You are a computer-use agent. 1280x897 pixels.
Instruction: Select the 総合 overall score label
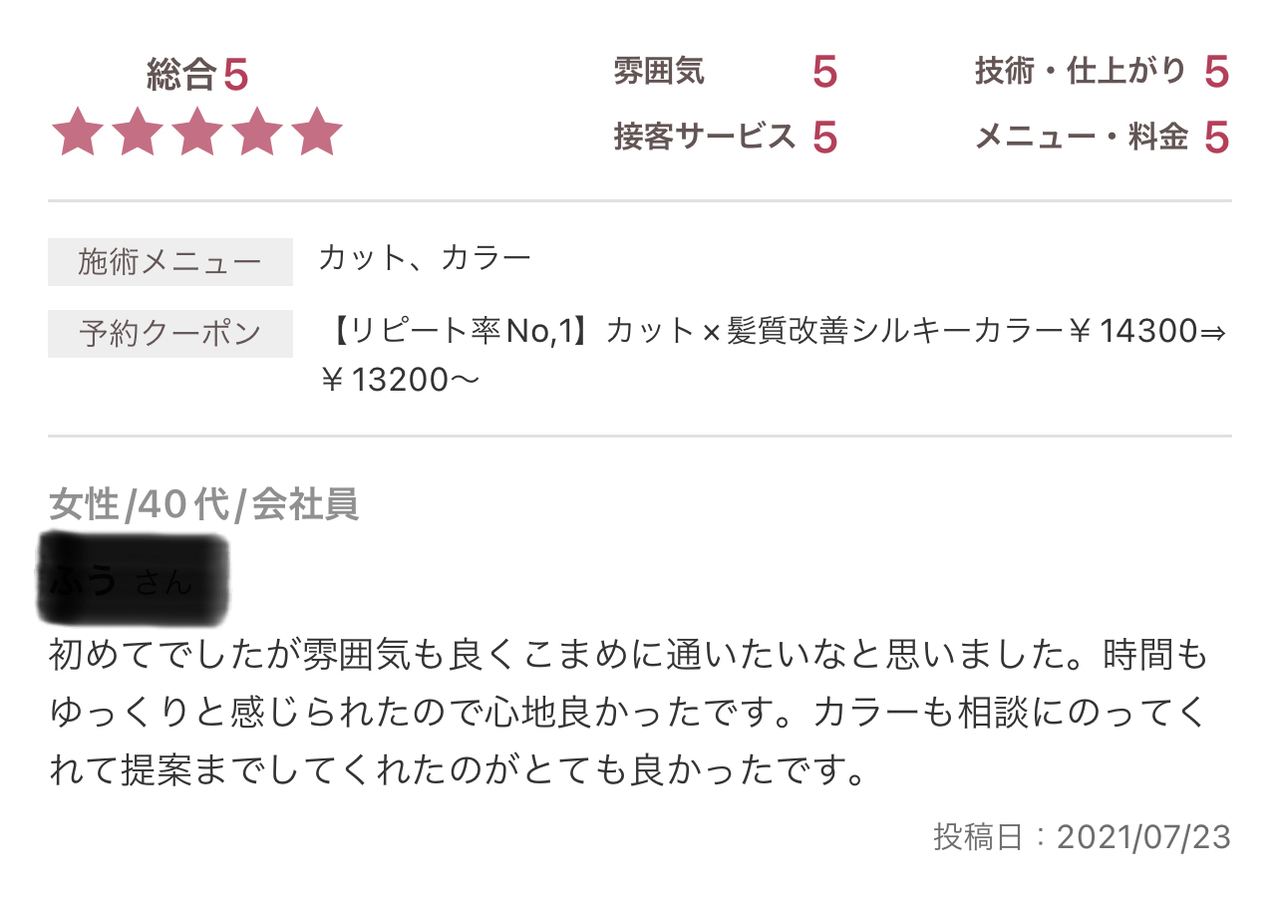pyautogui.click(x=181, y=75)
